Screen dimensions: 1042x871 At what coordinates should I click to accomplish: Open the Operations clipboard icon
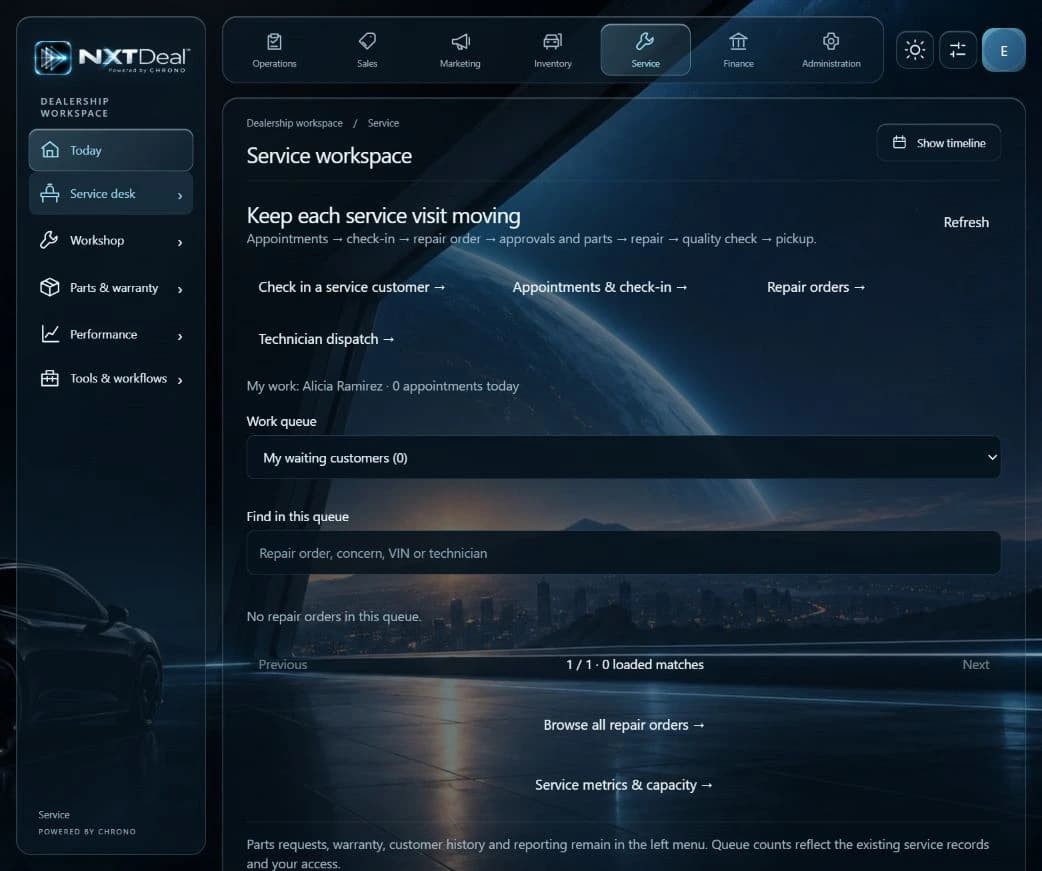(x=274, y=42)
